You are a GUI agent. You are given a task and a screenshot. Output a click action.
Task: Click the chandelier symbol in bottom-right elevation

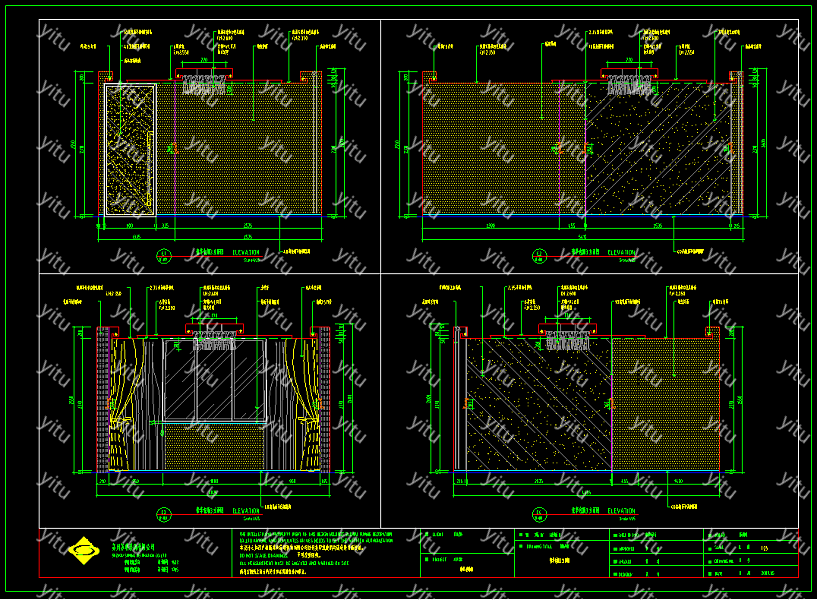click(567, 341)
